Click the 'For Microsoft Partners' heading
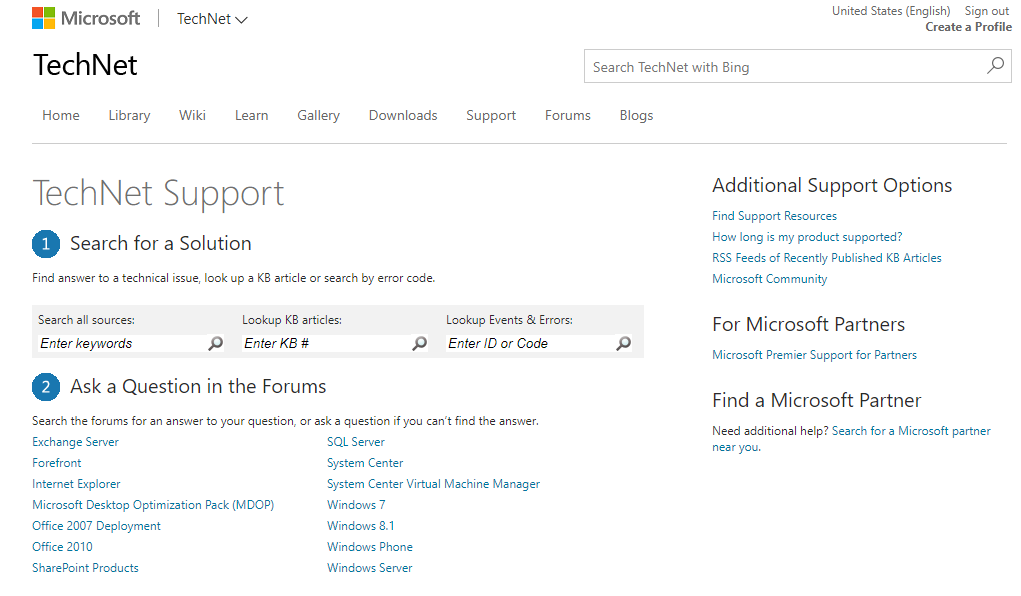 (x=809, y=324)
